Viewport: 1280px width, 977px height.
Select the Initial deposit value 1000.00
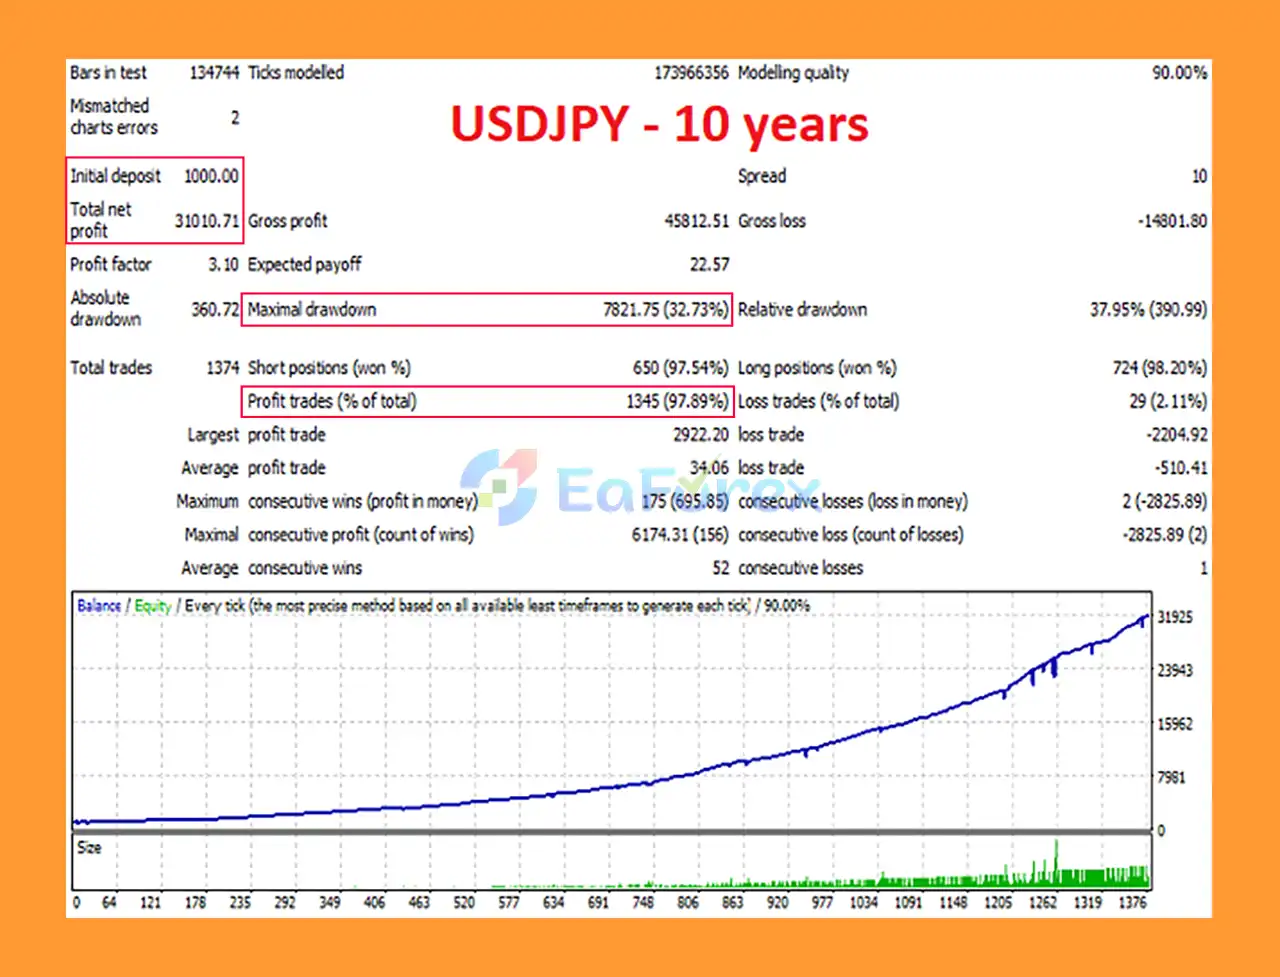click(x=211, y=176)
